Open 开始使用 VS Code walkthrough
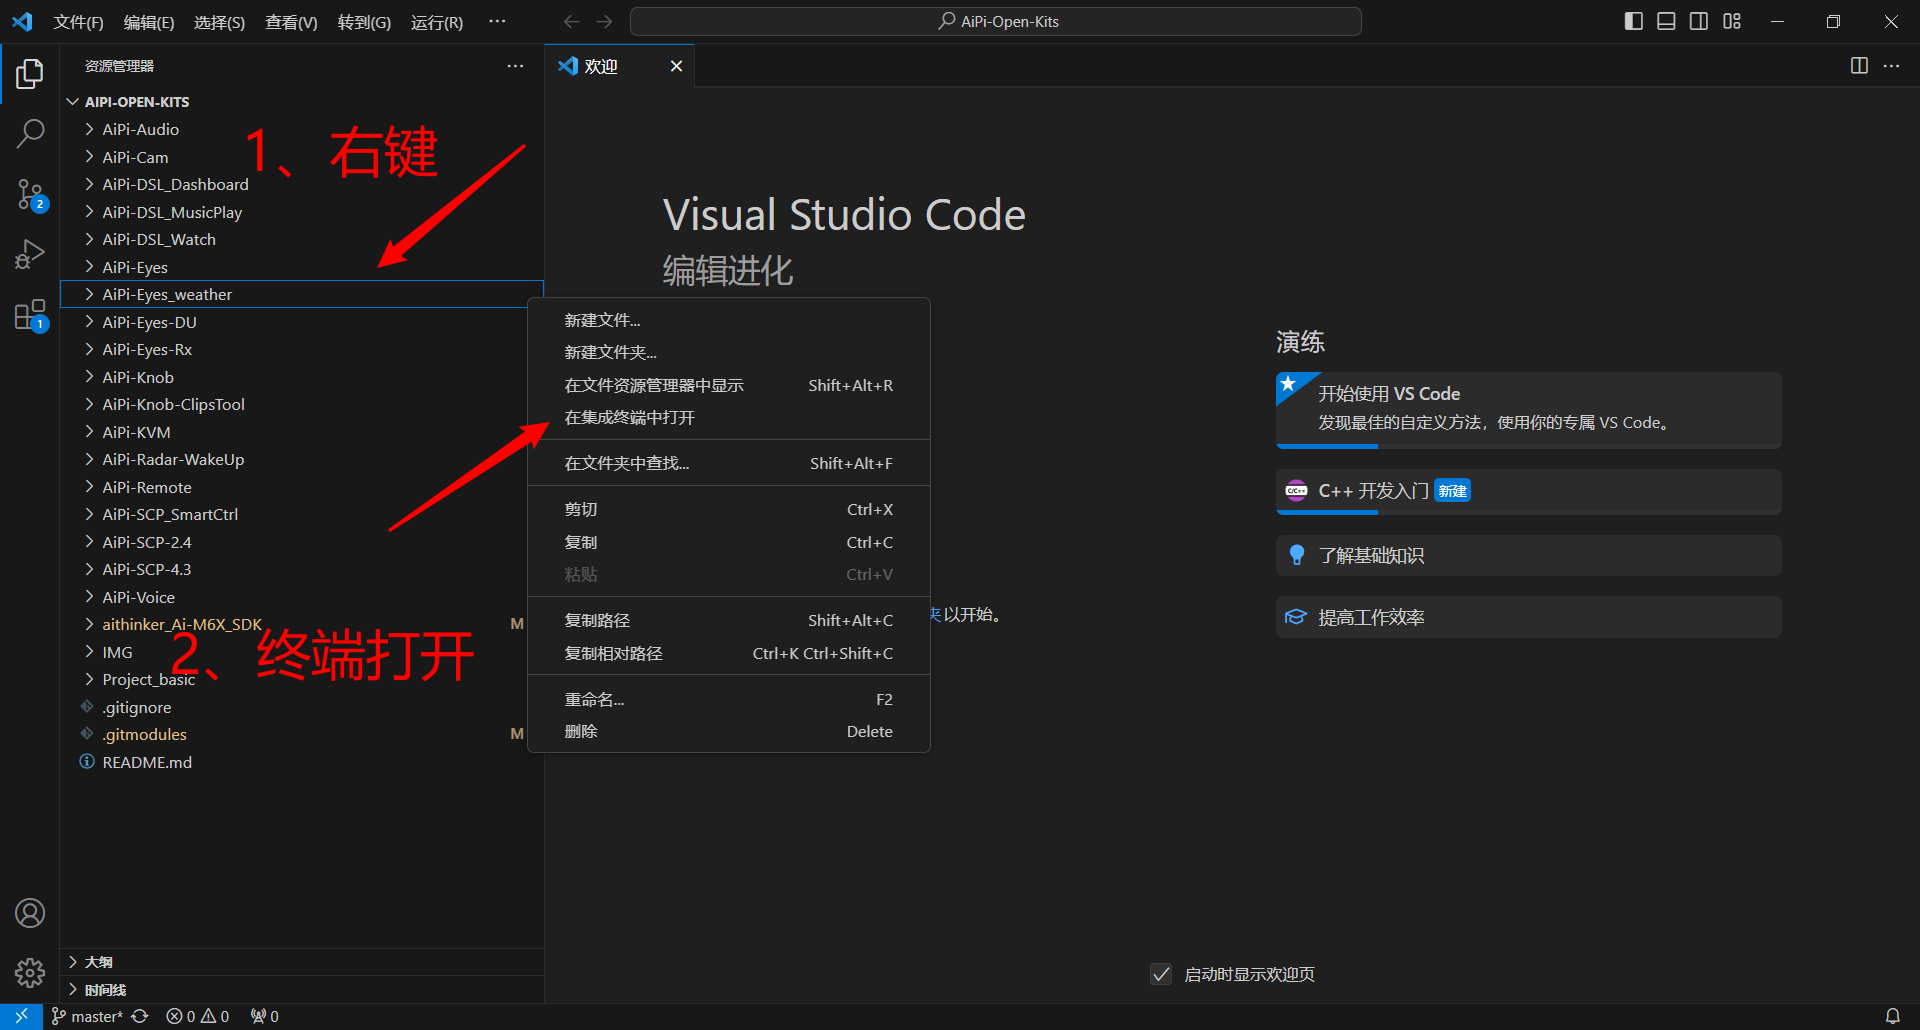 (x=1528, y=409)
